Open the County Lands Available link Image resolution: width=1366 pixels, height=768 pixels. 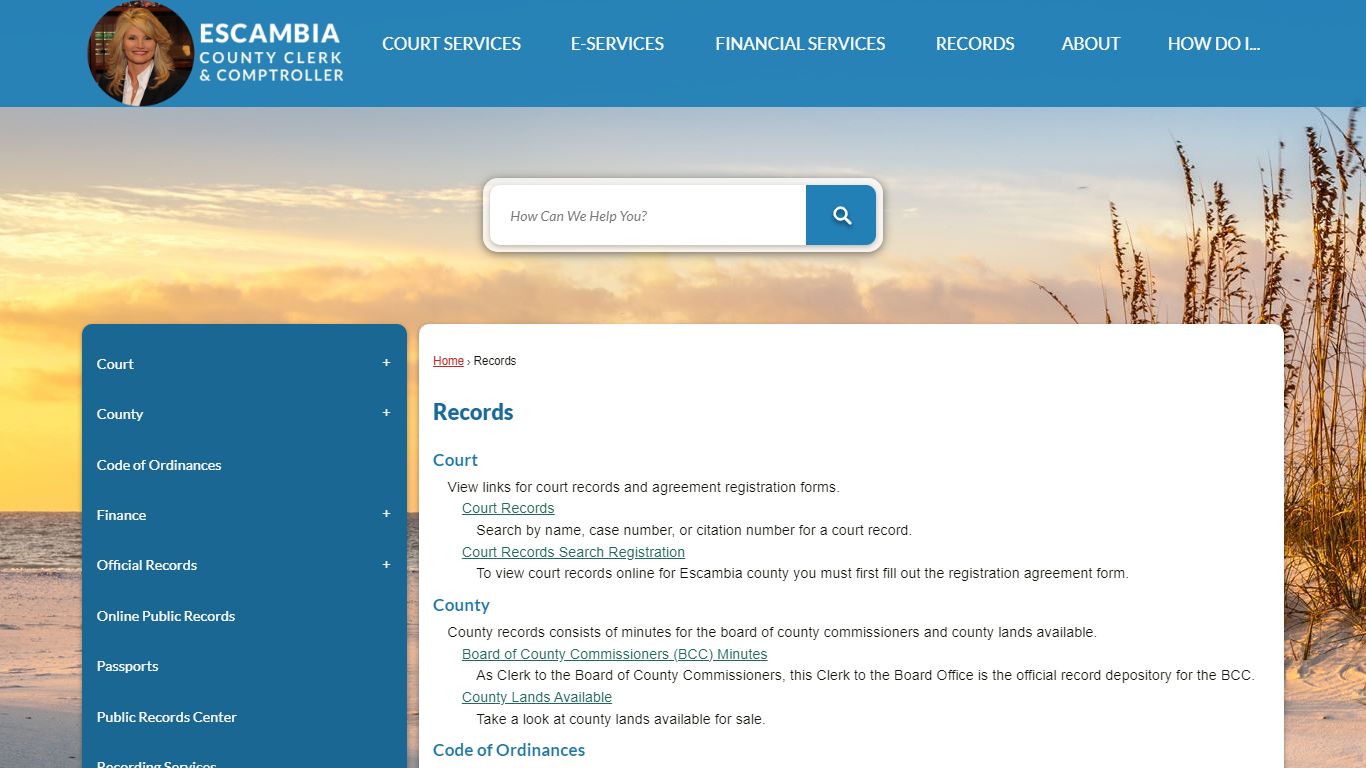[537, 697]
